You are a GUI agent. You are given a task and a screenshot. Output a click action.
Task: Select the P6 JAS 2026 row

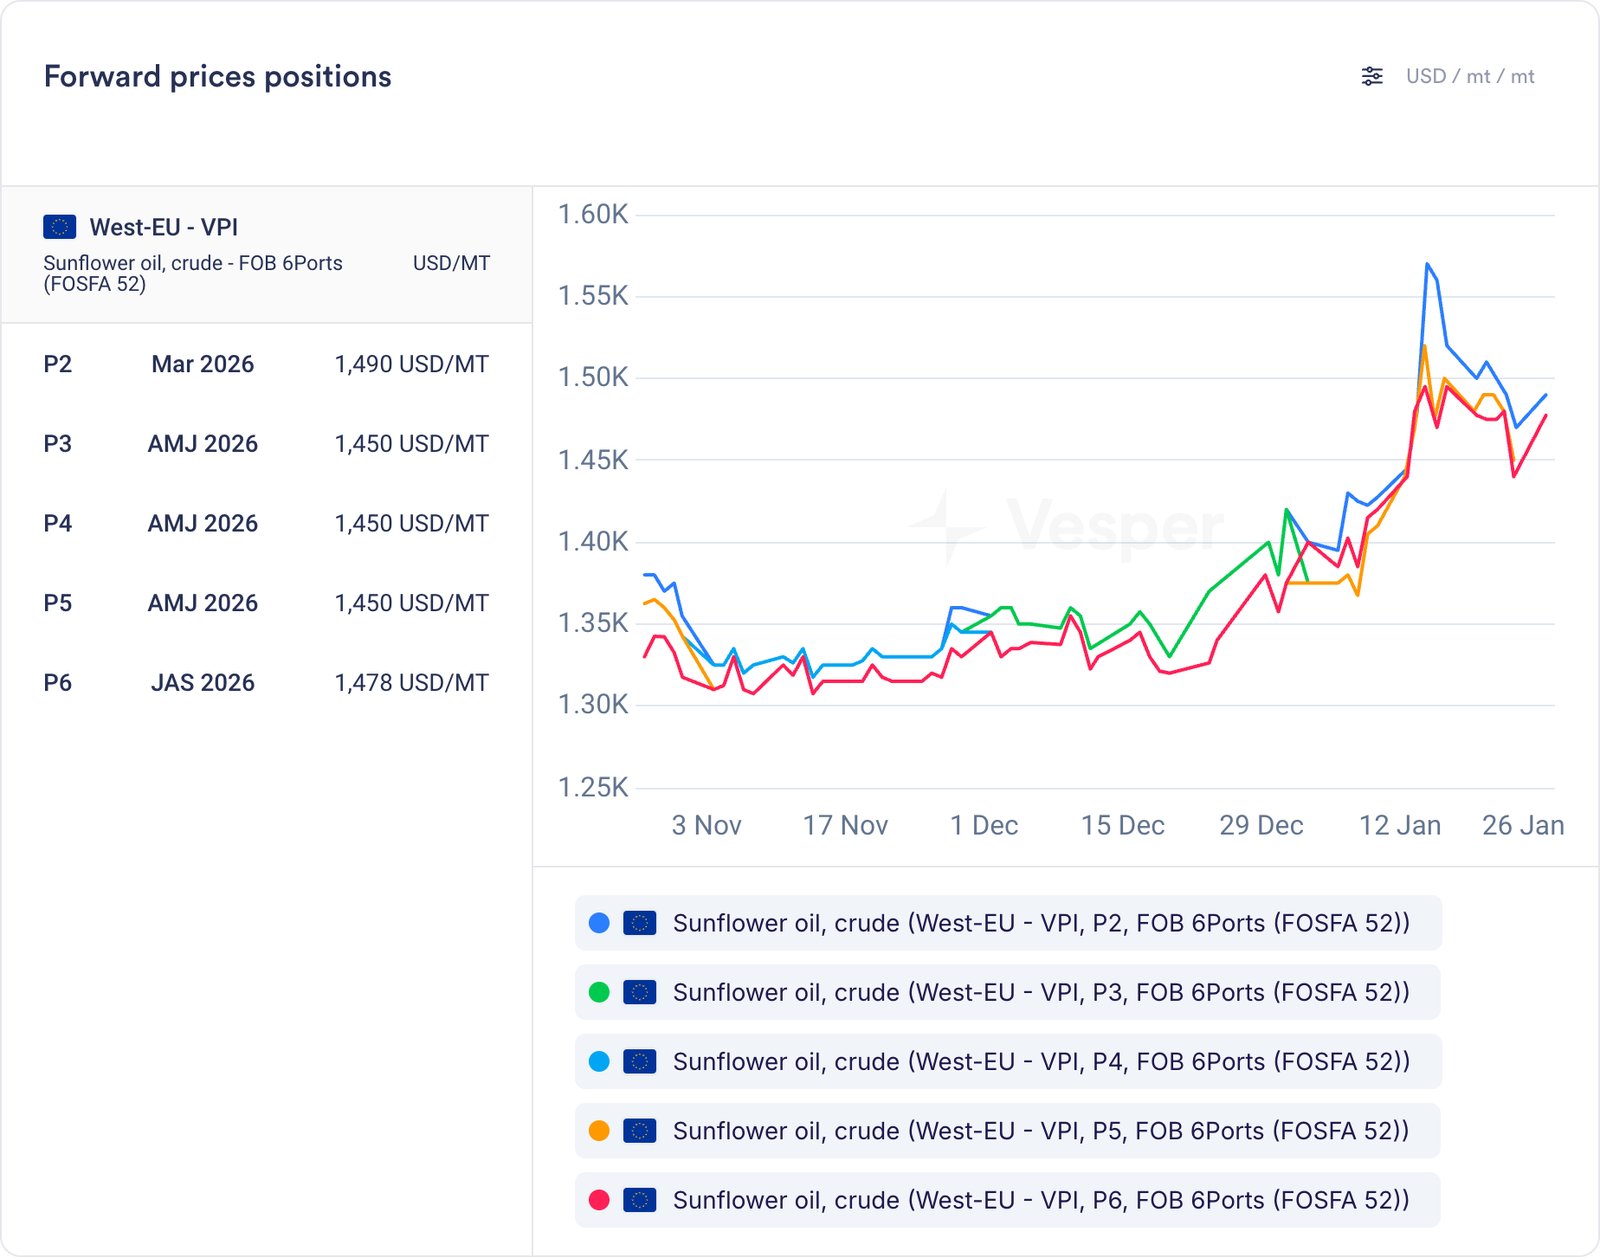pos(266,683)
